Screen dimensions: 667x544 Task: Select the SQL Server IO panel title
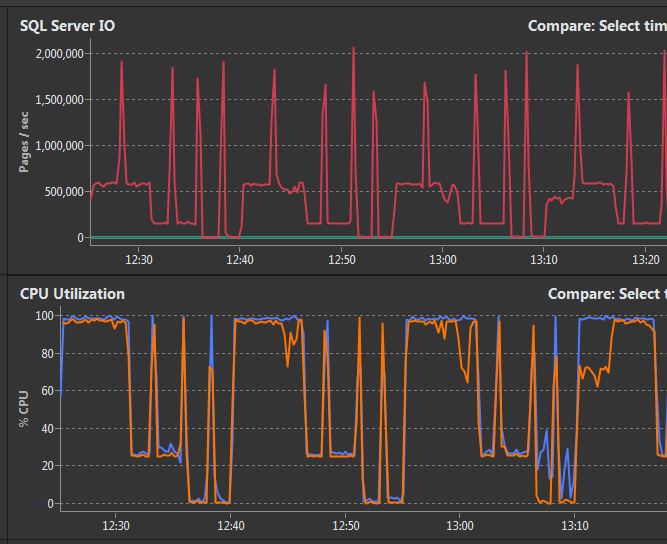coord(67,26)
